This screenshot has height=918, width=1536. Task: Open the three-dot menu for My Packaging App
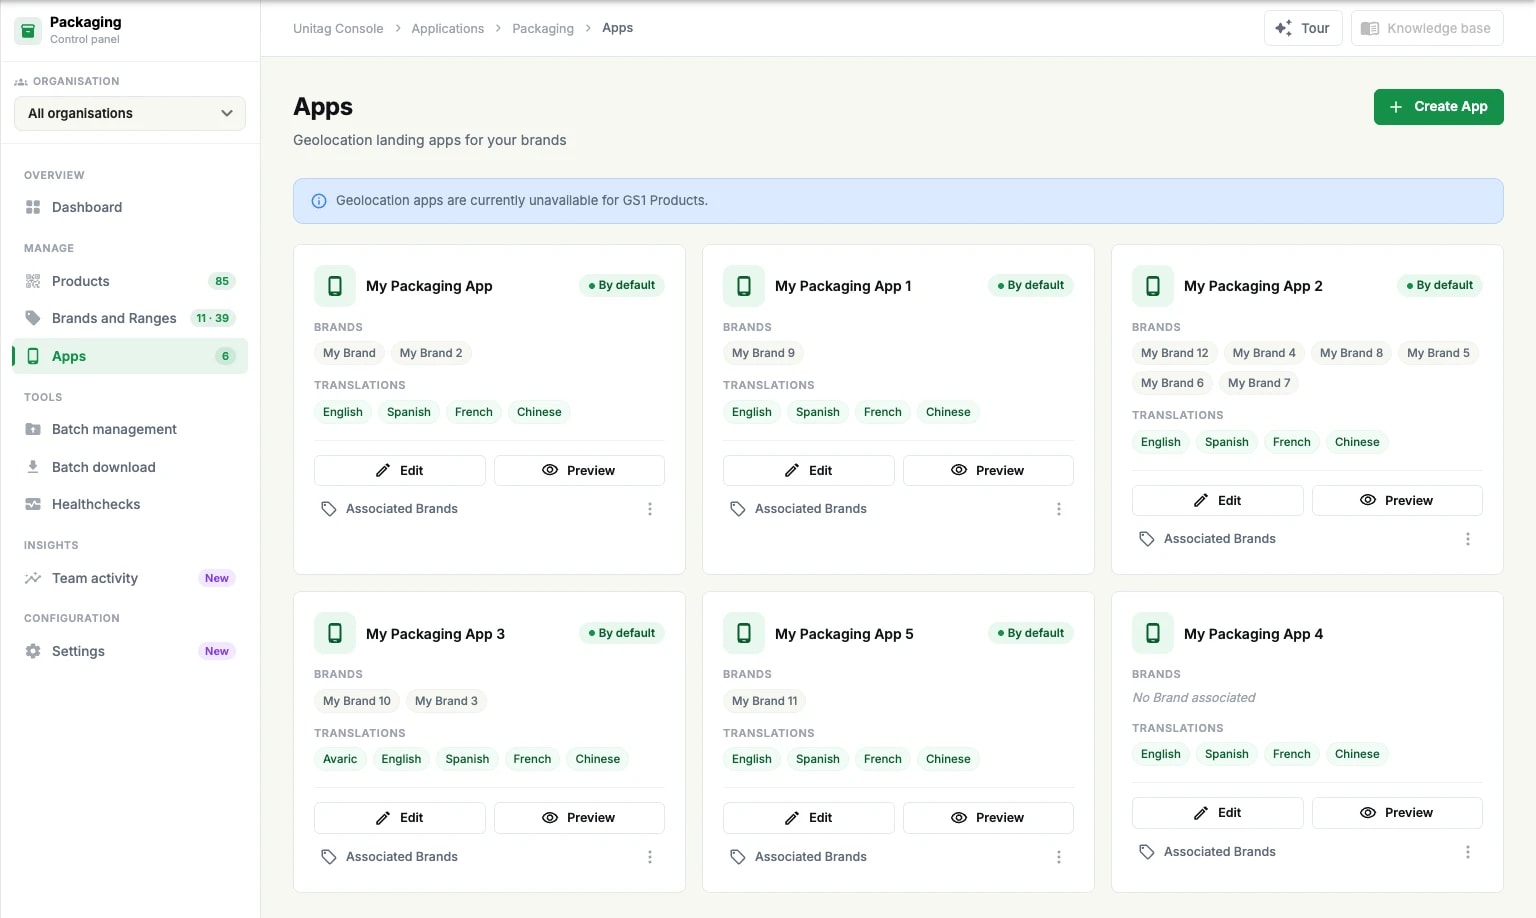pos(650,509)
